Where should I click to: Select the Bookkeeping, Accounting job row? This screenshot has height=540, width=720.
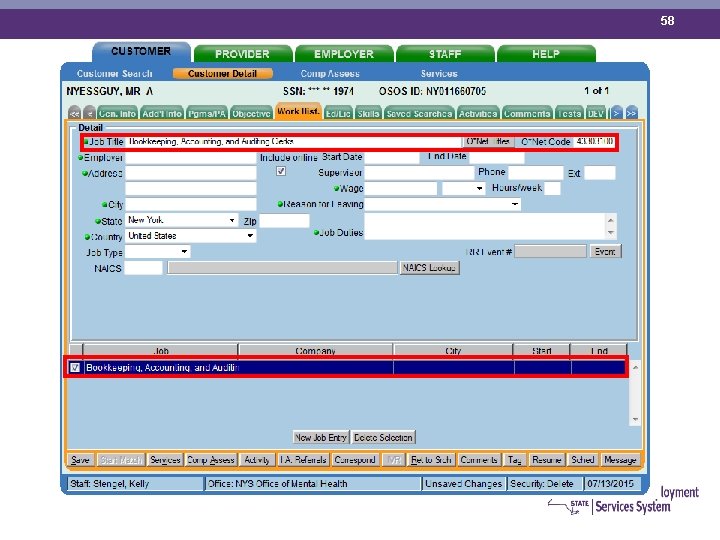346,367
